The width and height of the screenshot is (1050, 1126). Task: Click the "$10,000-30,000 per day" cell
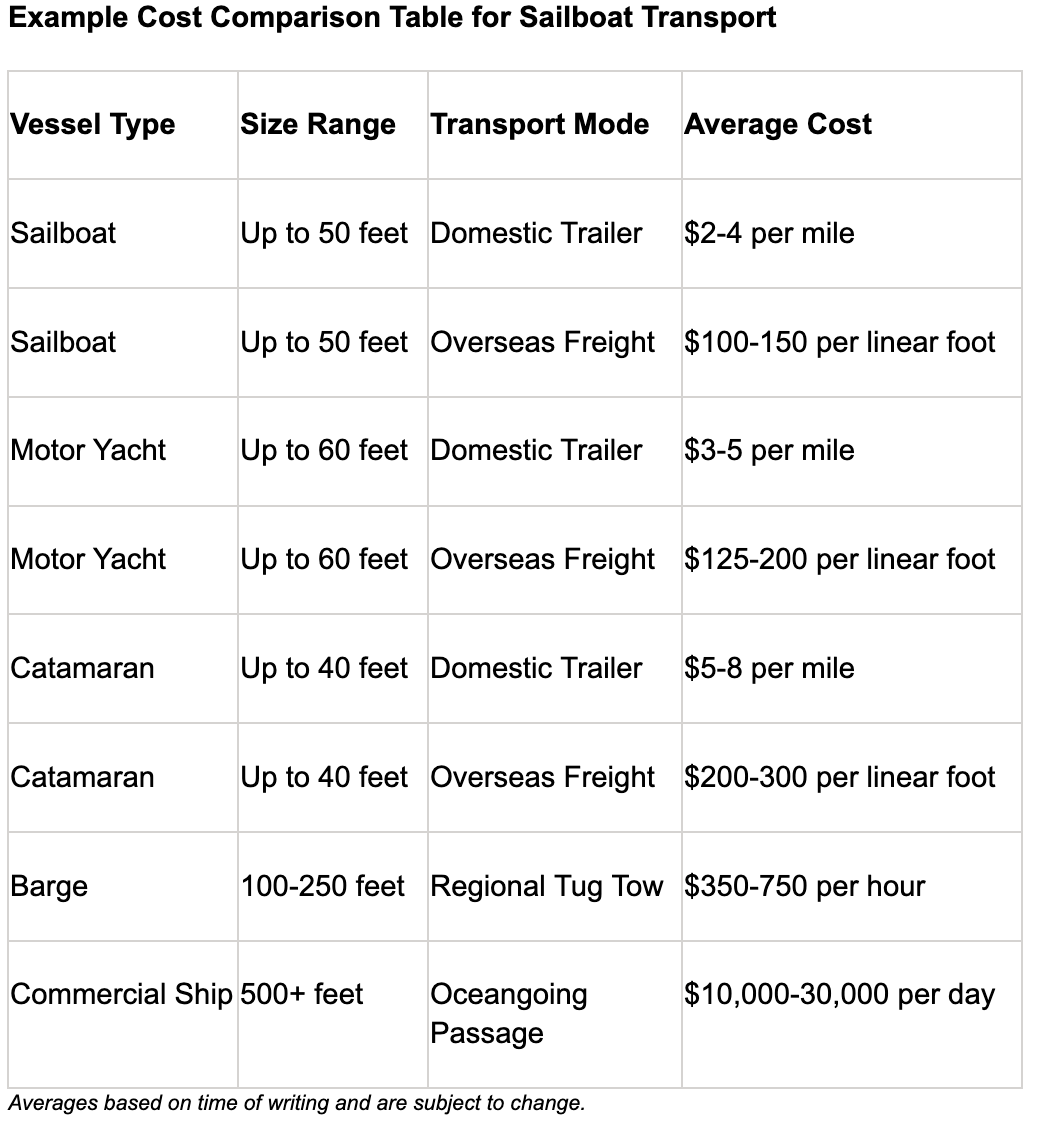tap(840, 994)
